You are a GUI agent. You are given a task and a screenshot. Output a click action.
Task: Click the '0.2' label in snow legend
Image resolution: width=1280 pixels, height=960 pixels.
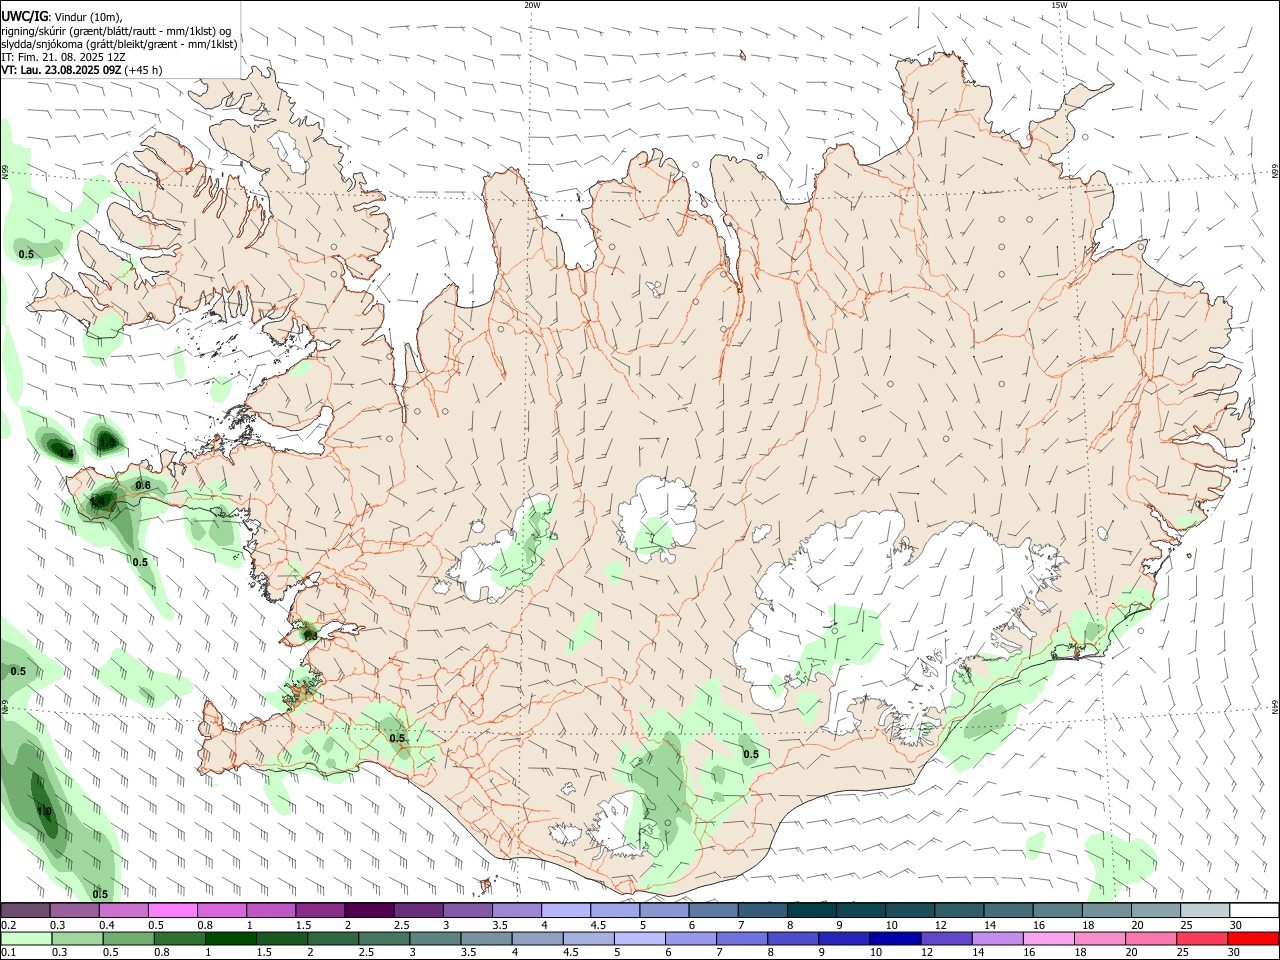(8, 926)
